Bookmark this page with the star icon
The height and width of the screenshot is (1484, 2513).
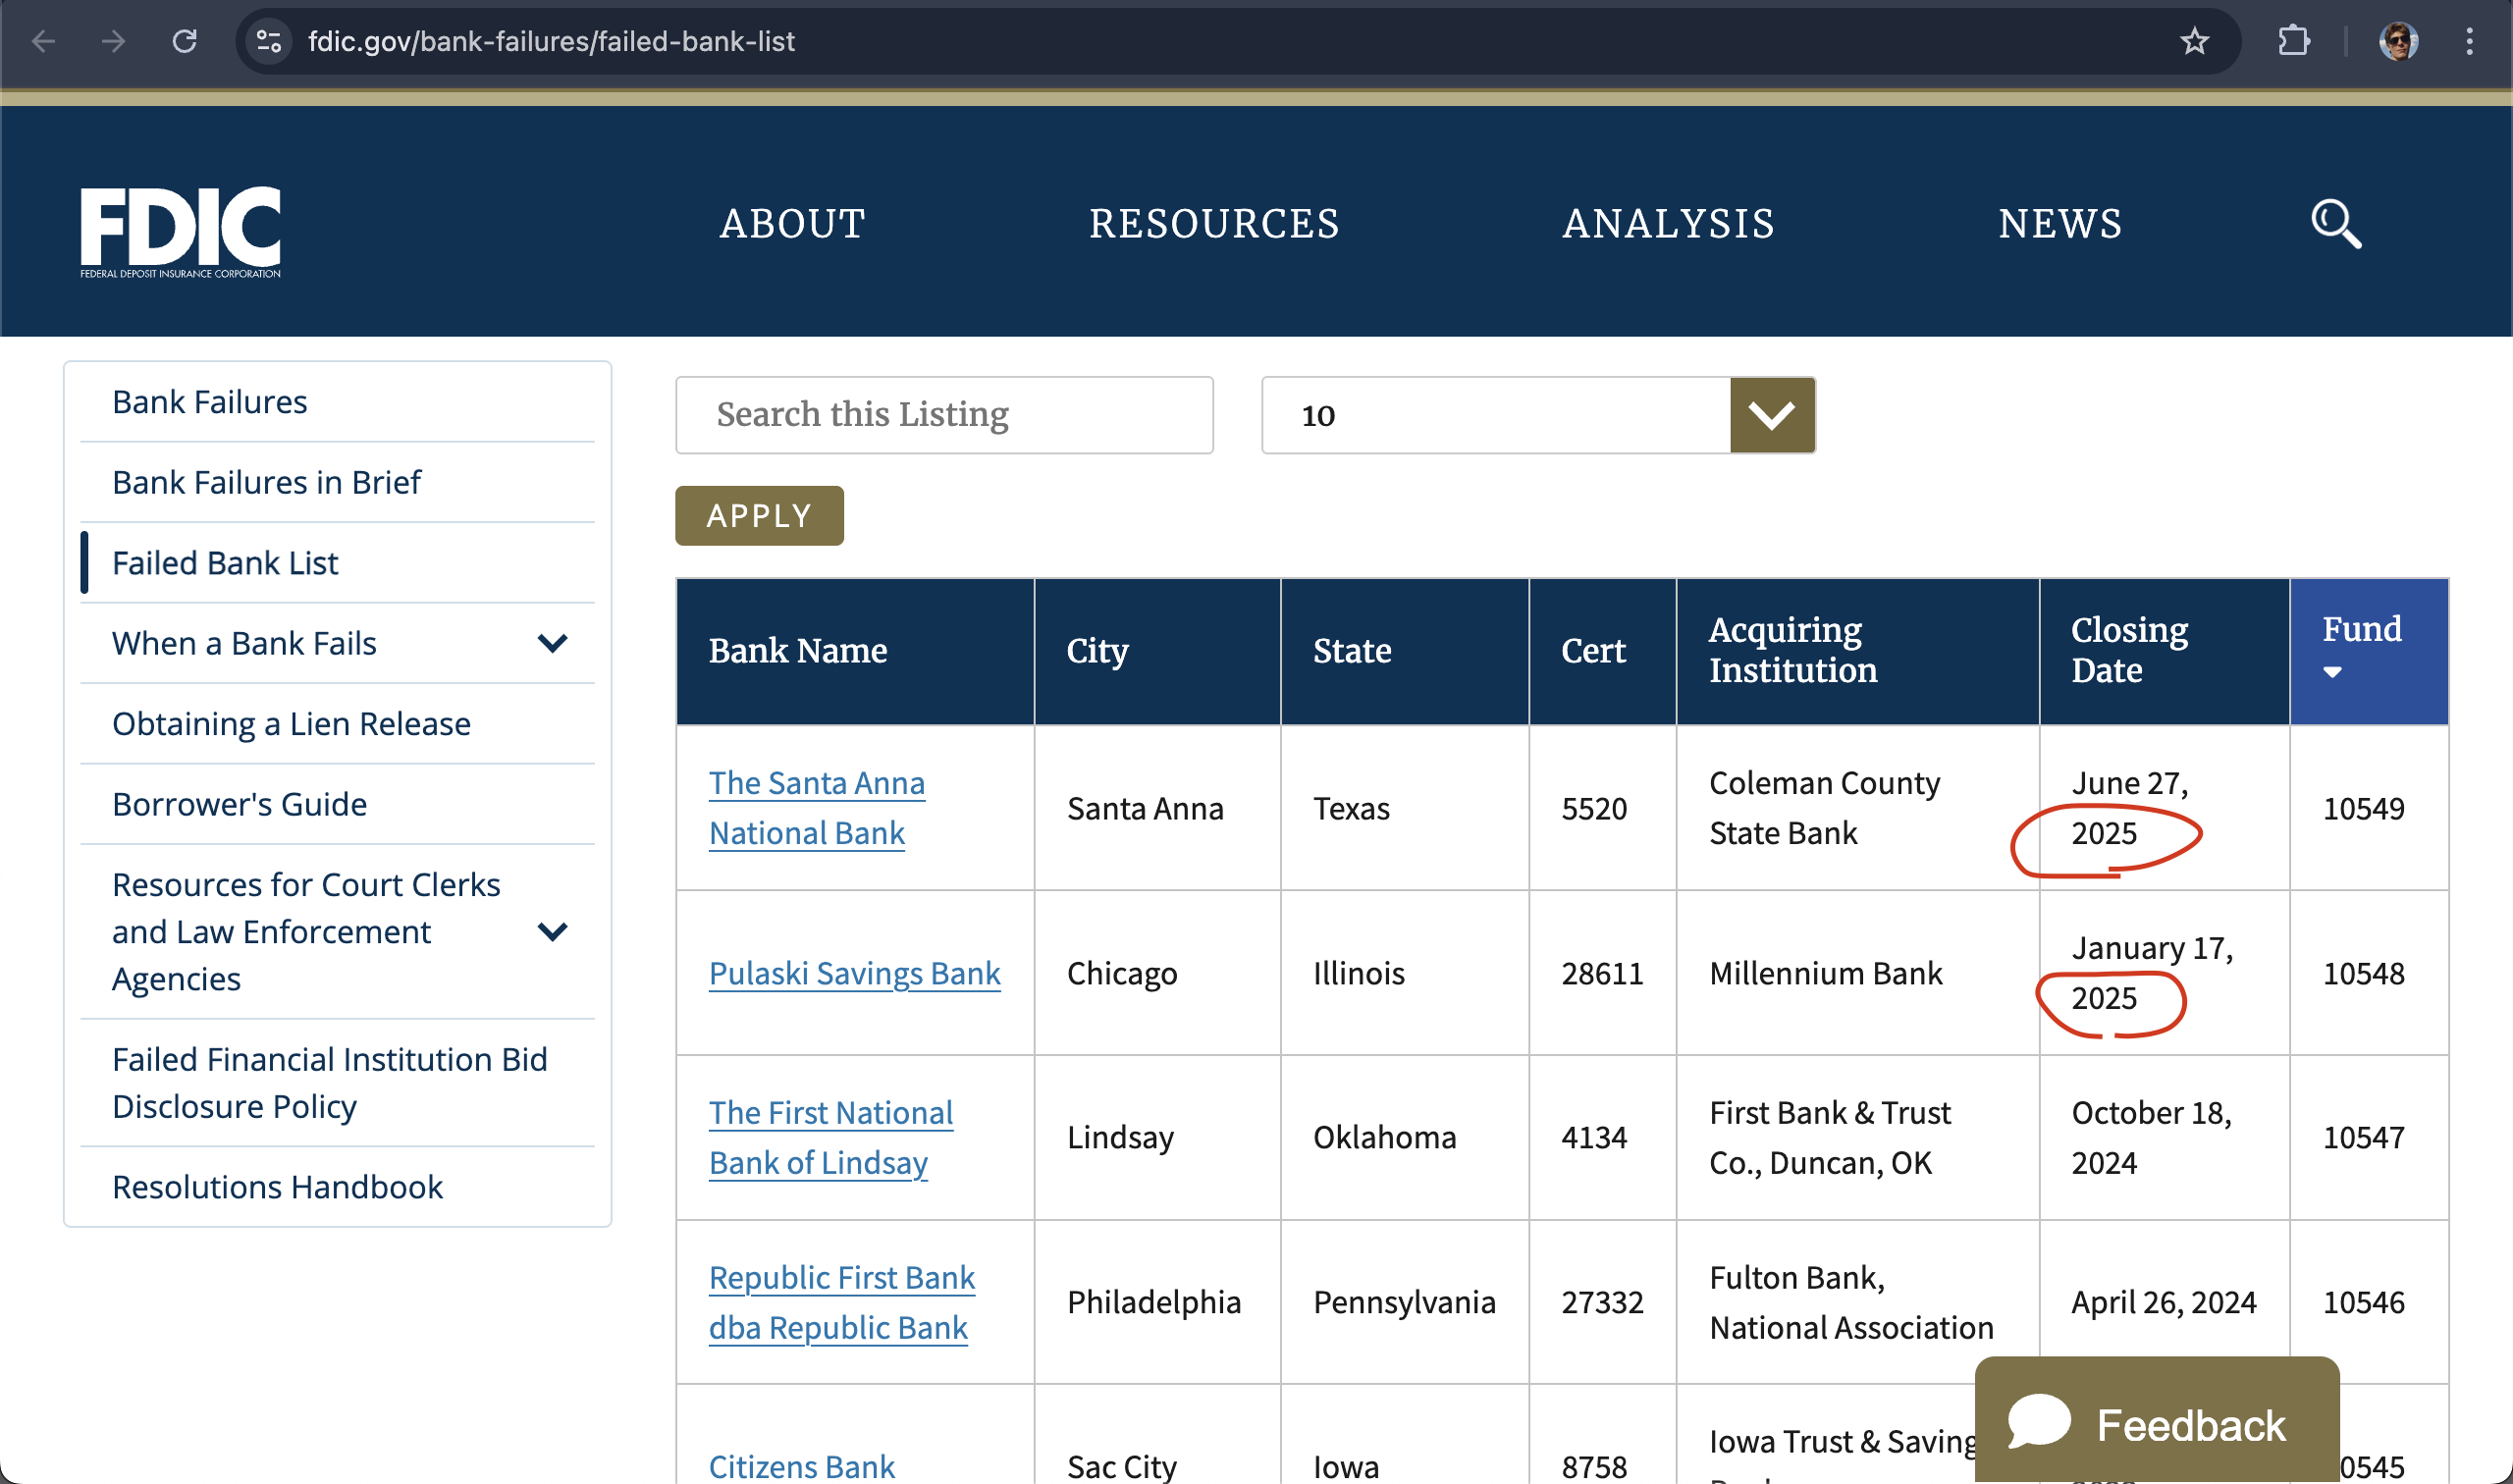(x=2194, y=41)
